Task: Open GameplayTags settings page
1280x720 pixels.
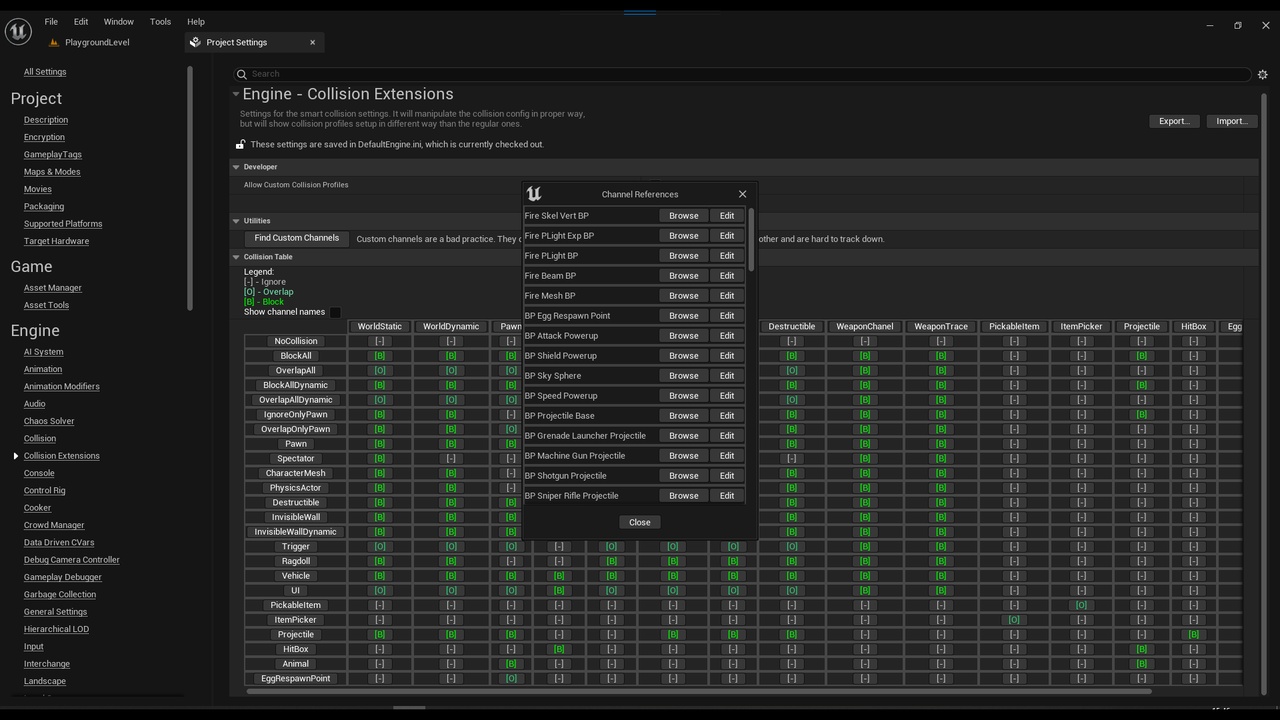Action: pos(53,155)
